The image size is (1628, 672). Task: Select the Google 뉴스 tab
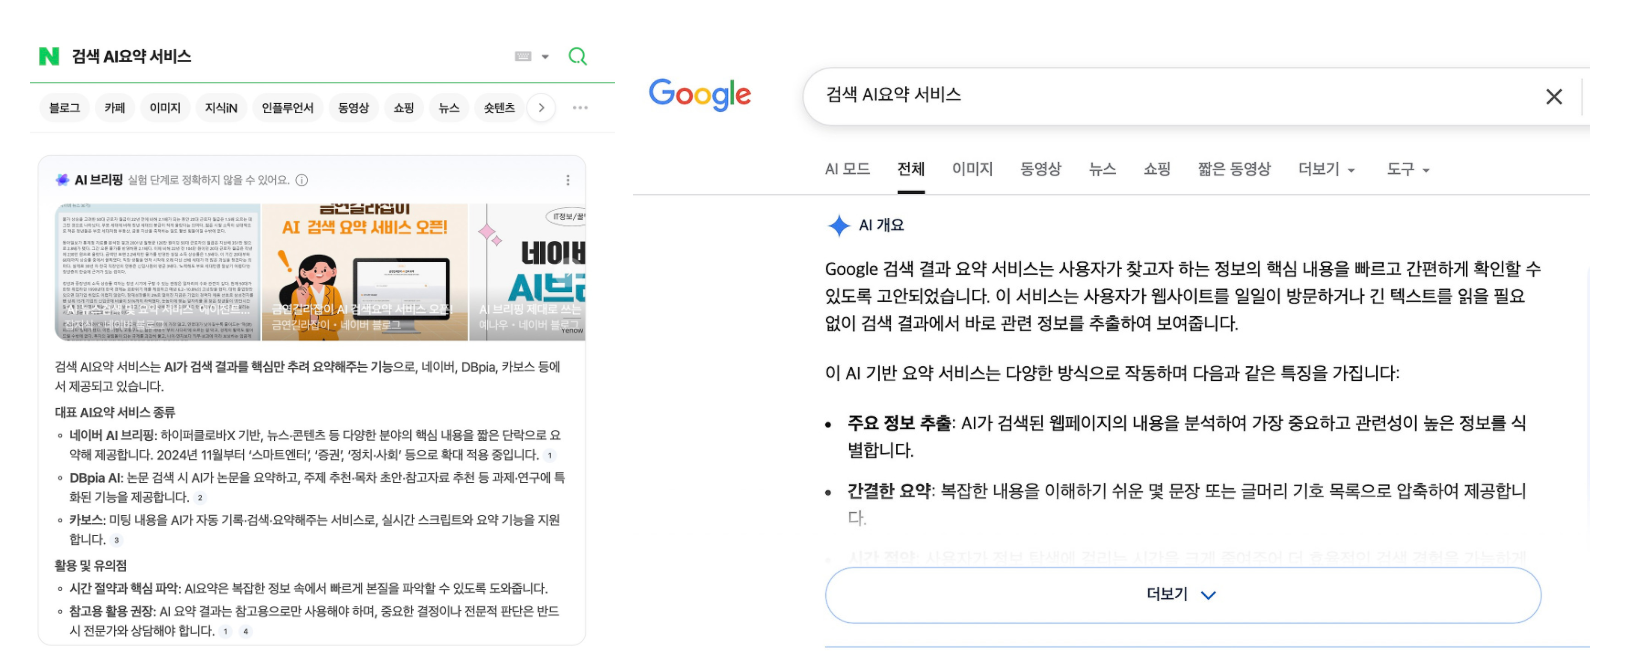click(x=1103, y=169)
